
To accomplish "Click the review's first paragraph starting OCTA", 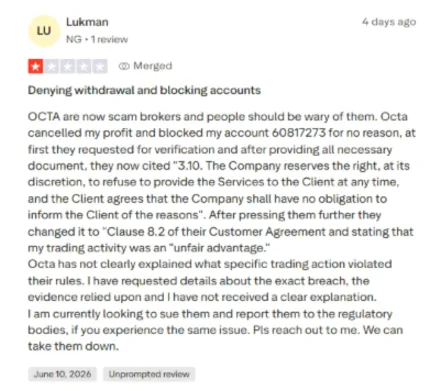I will point(221,182).
